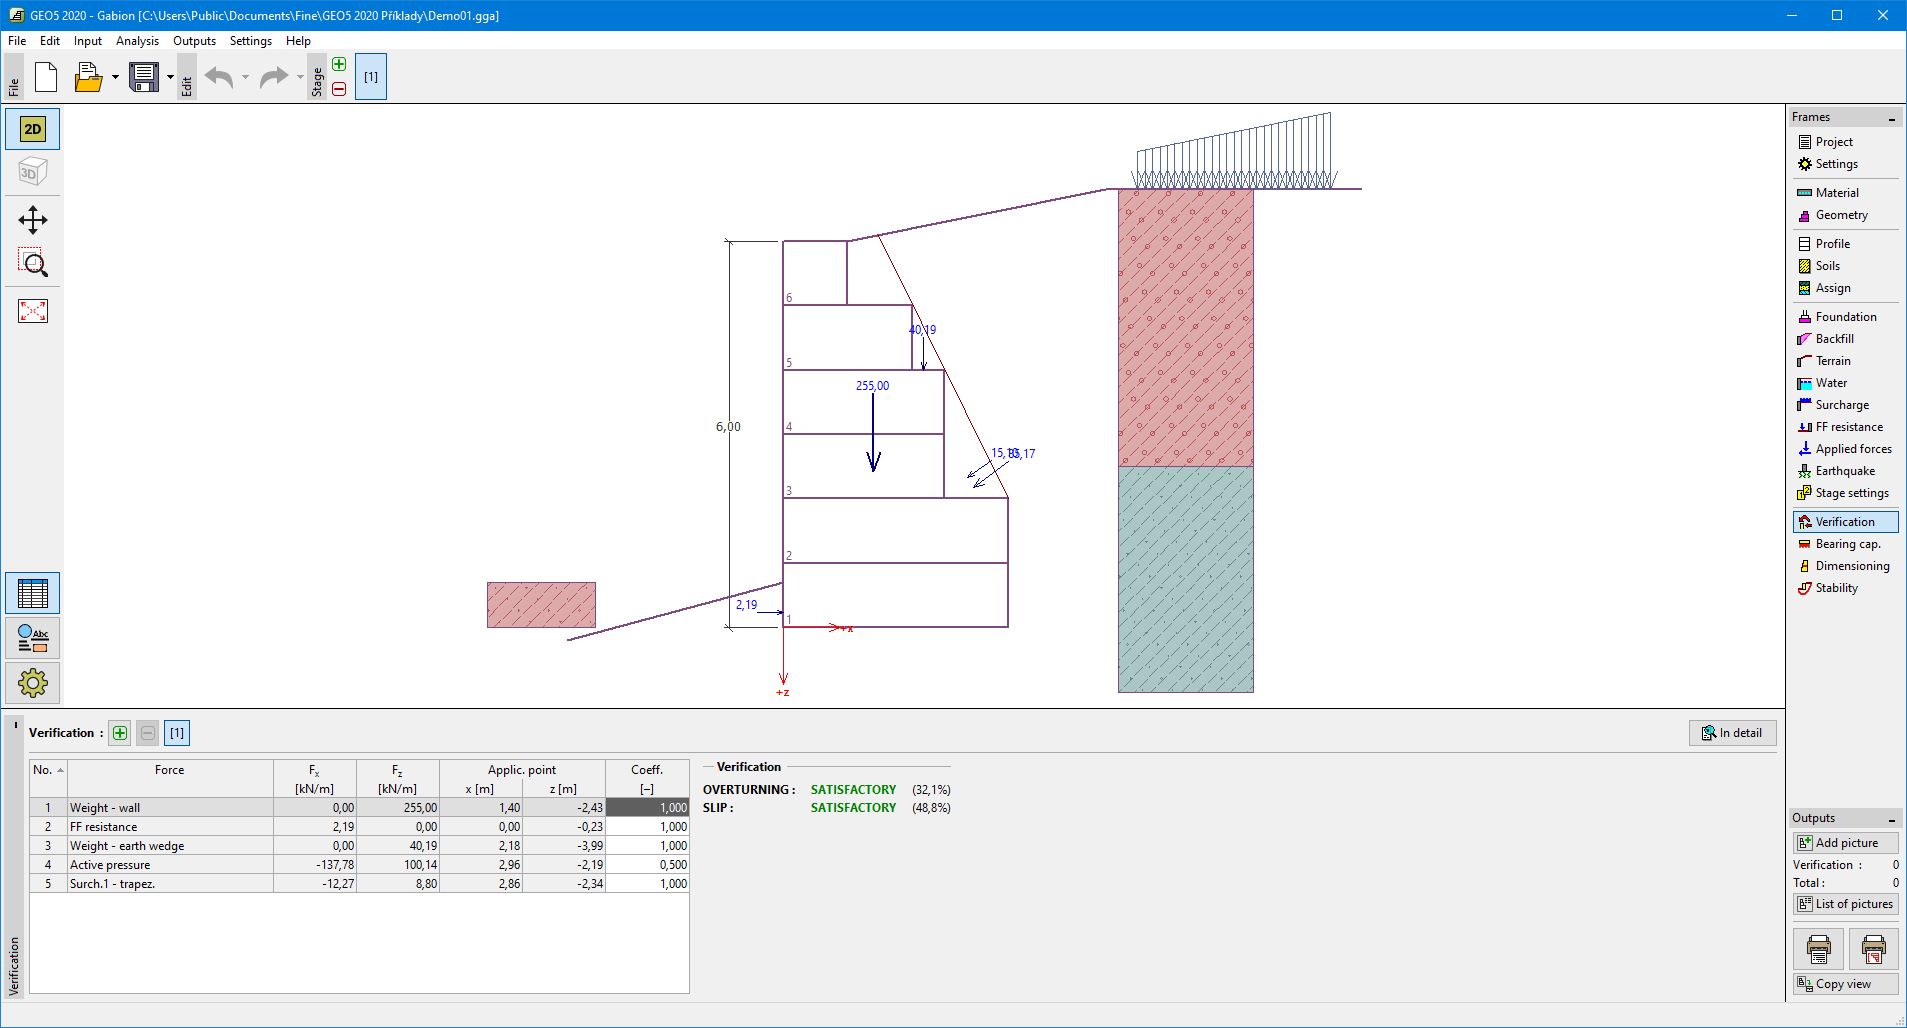
Task: Click the new file icon
Action: coord(46,77)
